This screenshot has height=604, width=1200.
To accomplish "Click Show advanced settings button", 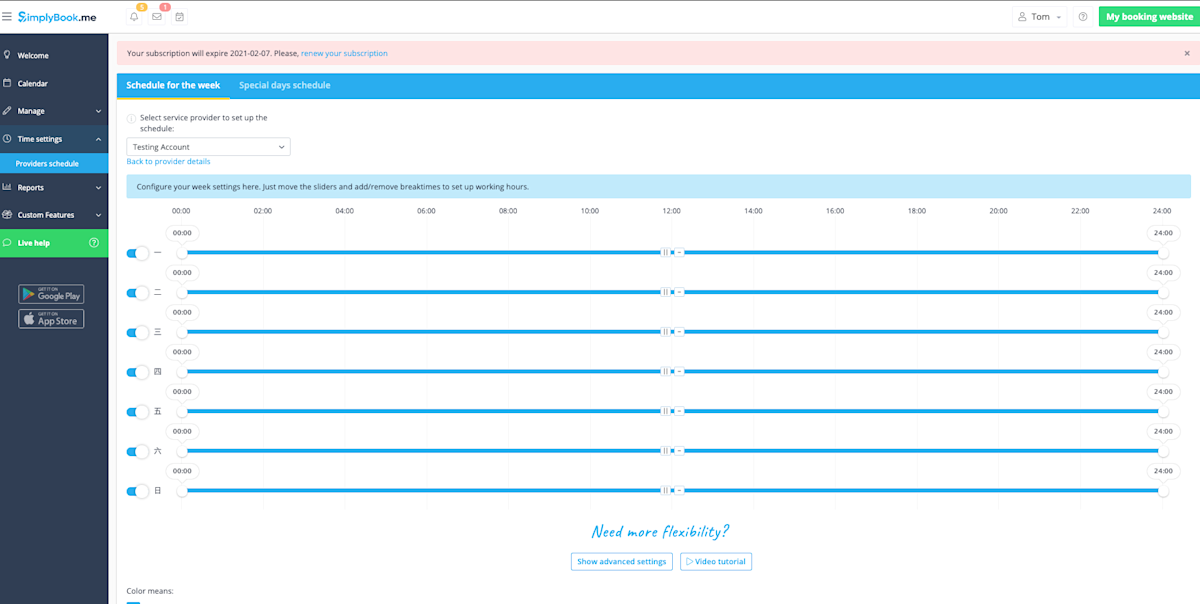I will click(x=622, y=562).
